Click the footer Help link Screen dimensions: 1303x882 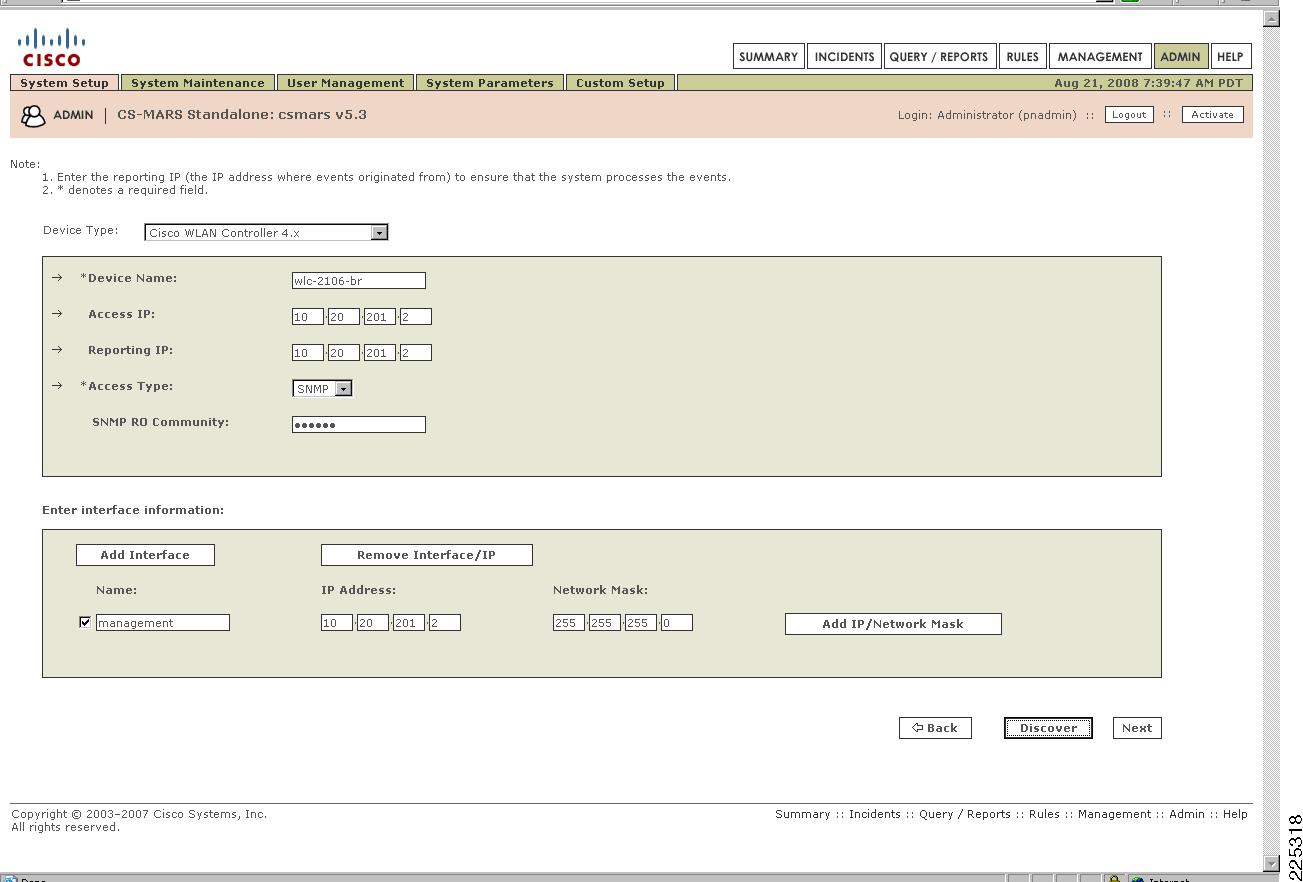point(1235,814)
